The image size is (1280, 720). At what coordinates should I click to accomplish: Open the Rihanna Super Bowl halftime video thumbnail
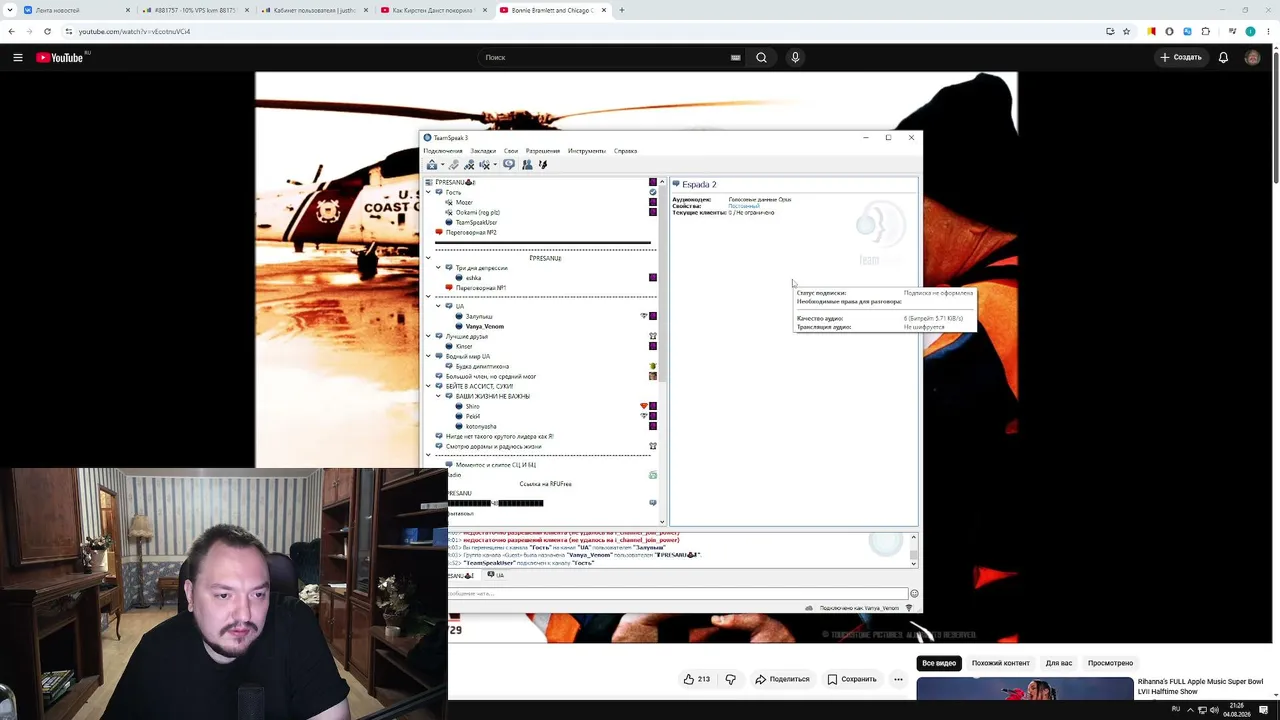click(x=1025, y=689)
